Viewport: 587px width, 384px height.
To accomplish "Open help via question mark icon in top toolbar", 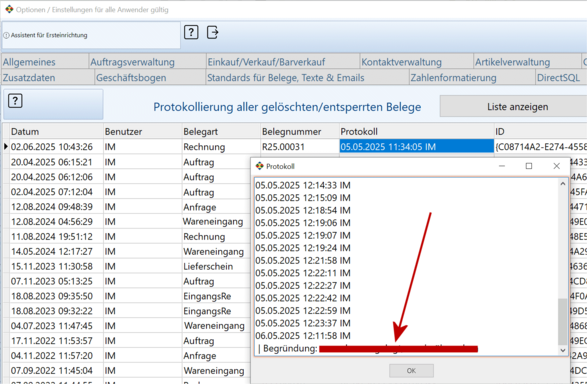I will pos(191,33).
